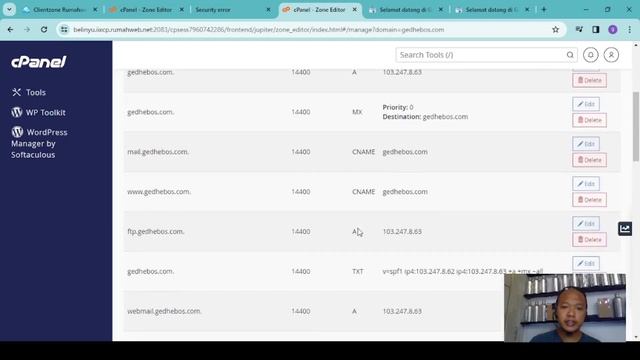
Task: Open the media control icon in toolbar
Action: coord(579,29)
